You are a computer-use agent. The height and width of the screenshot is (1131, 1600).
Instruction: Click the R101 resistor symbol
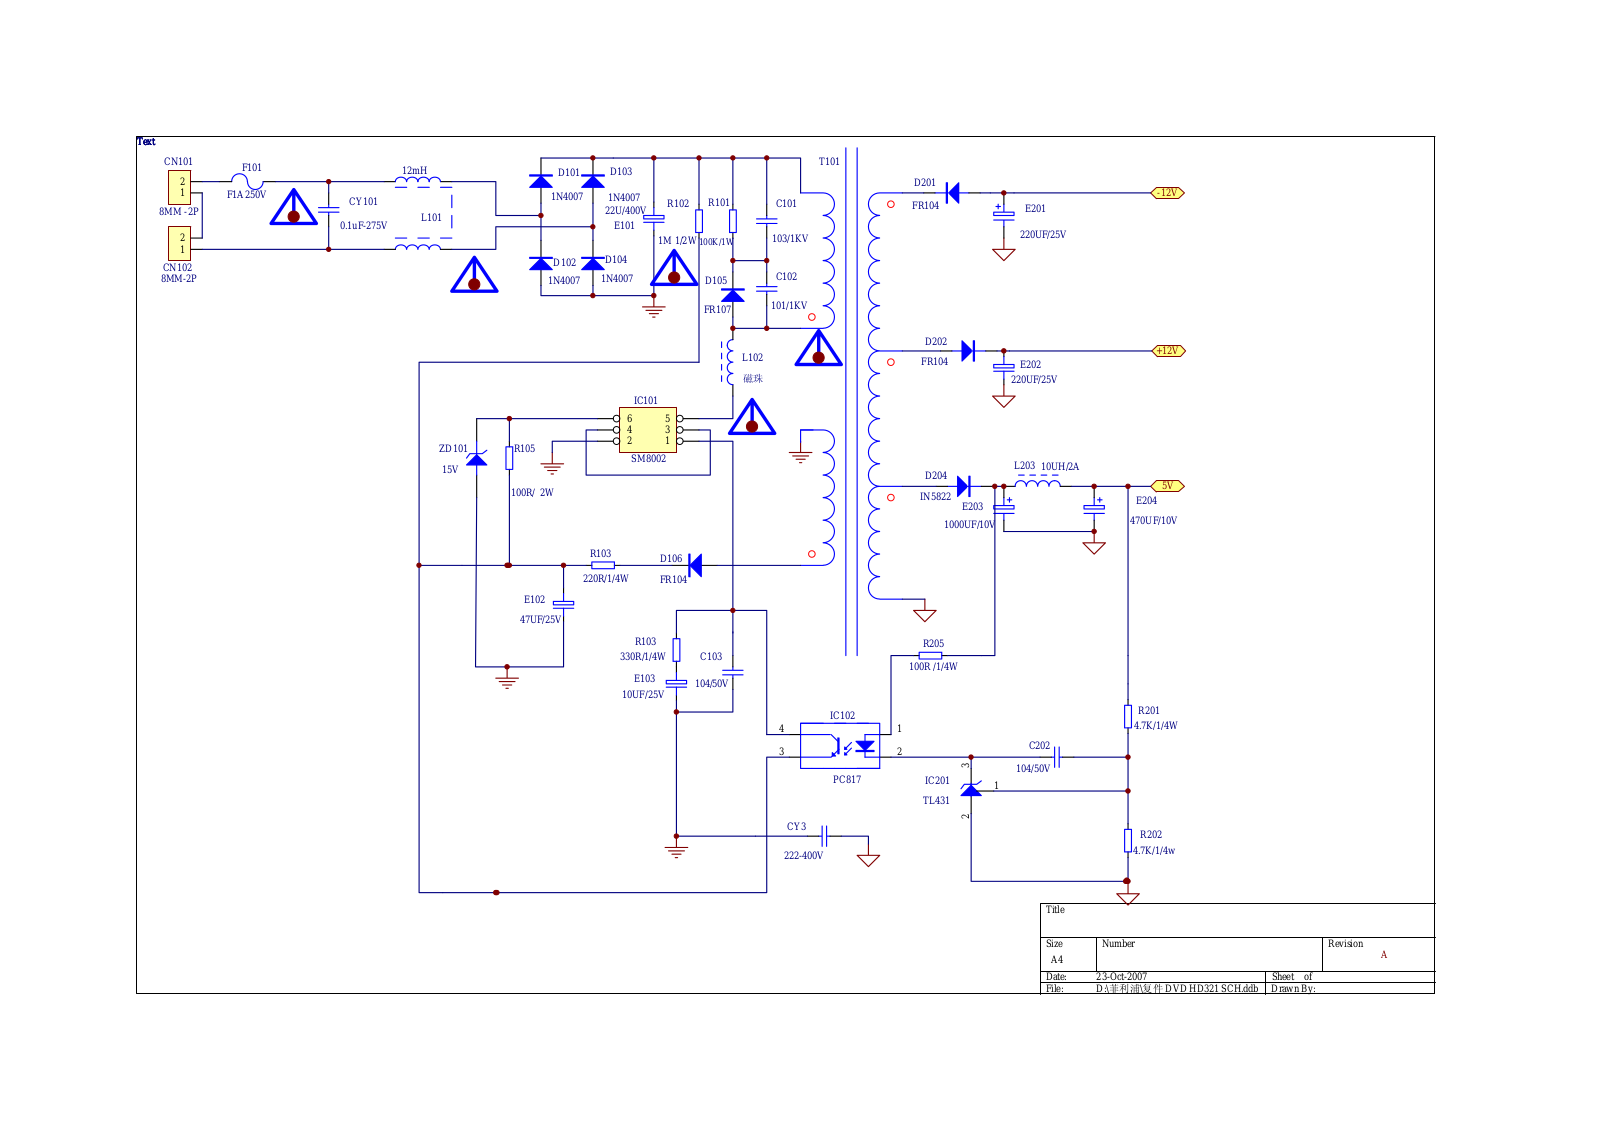tap(733, 221)
